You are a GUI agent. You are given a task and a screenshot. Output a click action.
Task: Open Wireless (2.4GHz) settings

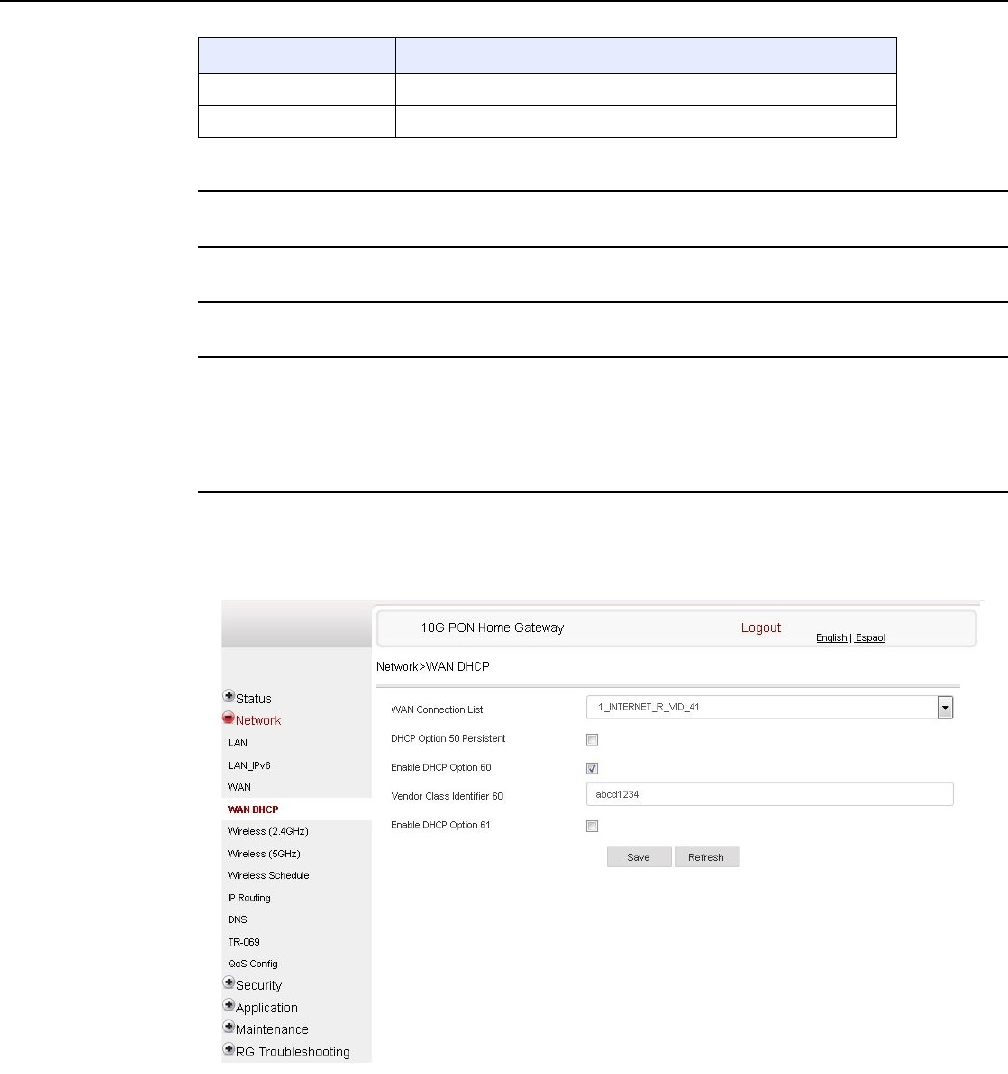(x=268, y=832)
